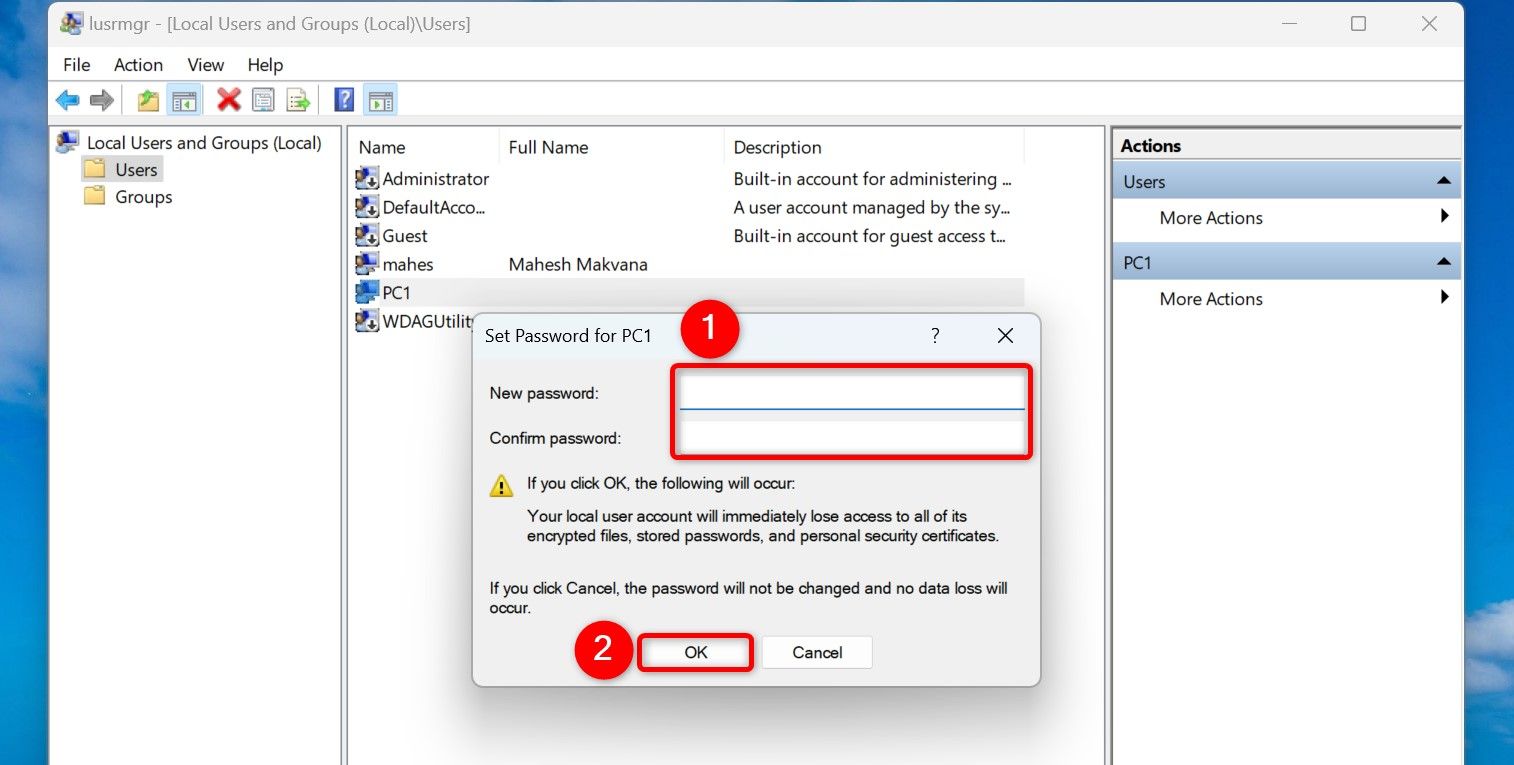
Task: Click 'Built-in account for guest access' description
Action: (869, 236)
